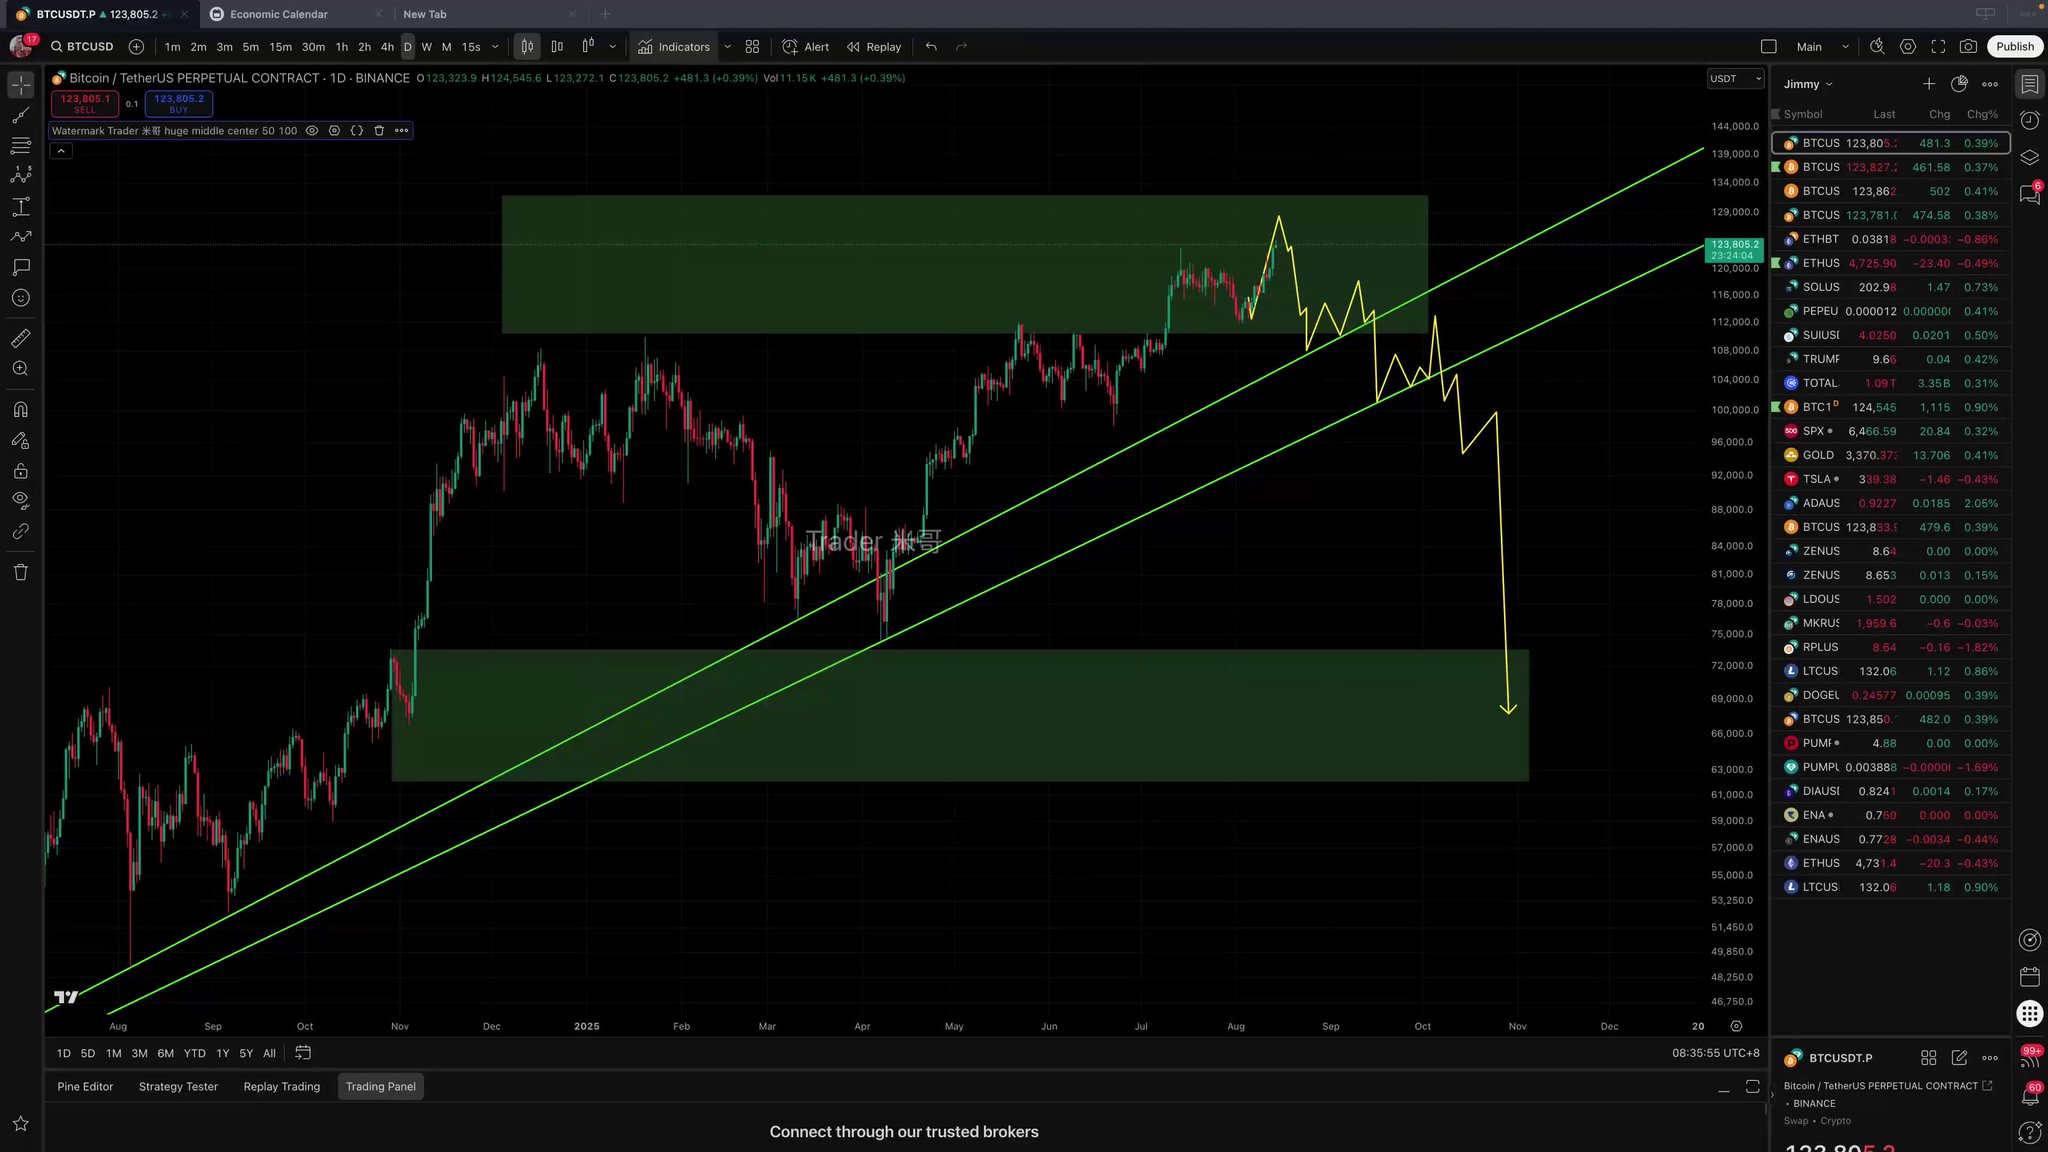Enter fullscreen chart mode
2048x1152 pixels.
[x=1938, y=47]
